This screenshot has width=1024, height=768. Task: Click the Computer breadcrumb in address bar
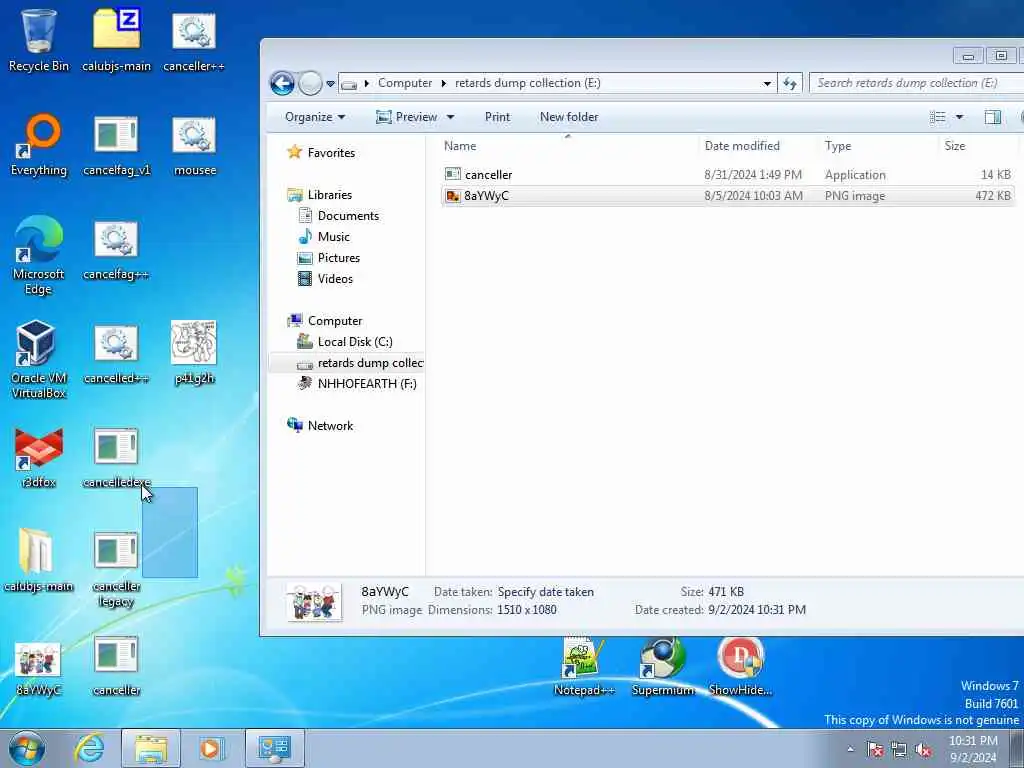pos(405,83)
